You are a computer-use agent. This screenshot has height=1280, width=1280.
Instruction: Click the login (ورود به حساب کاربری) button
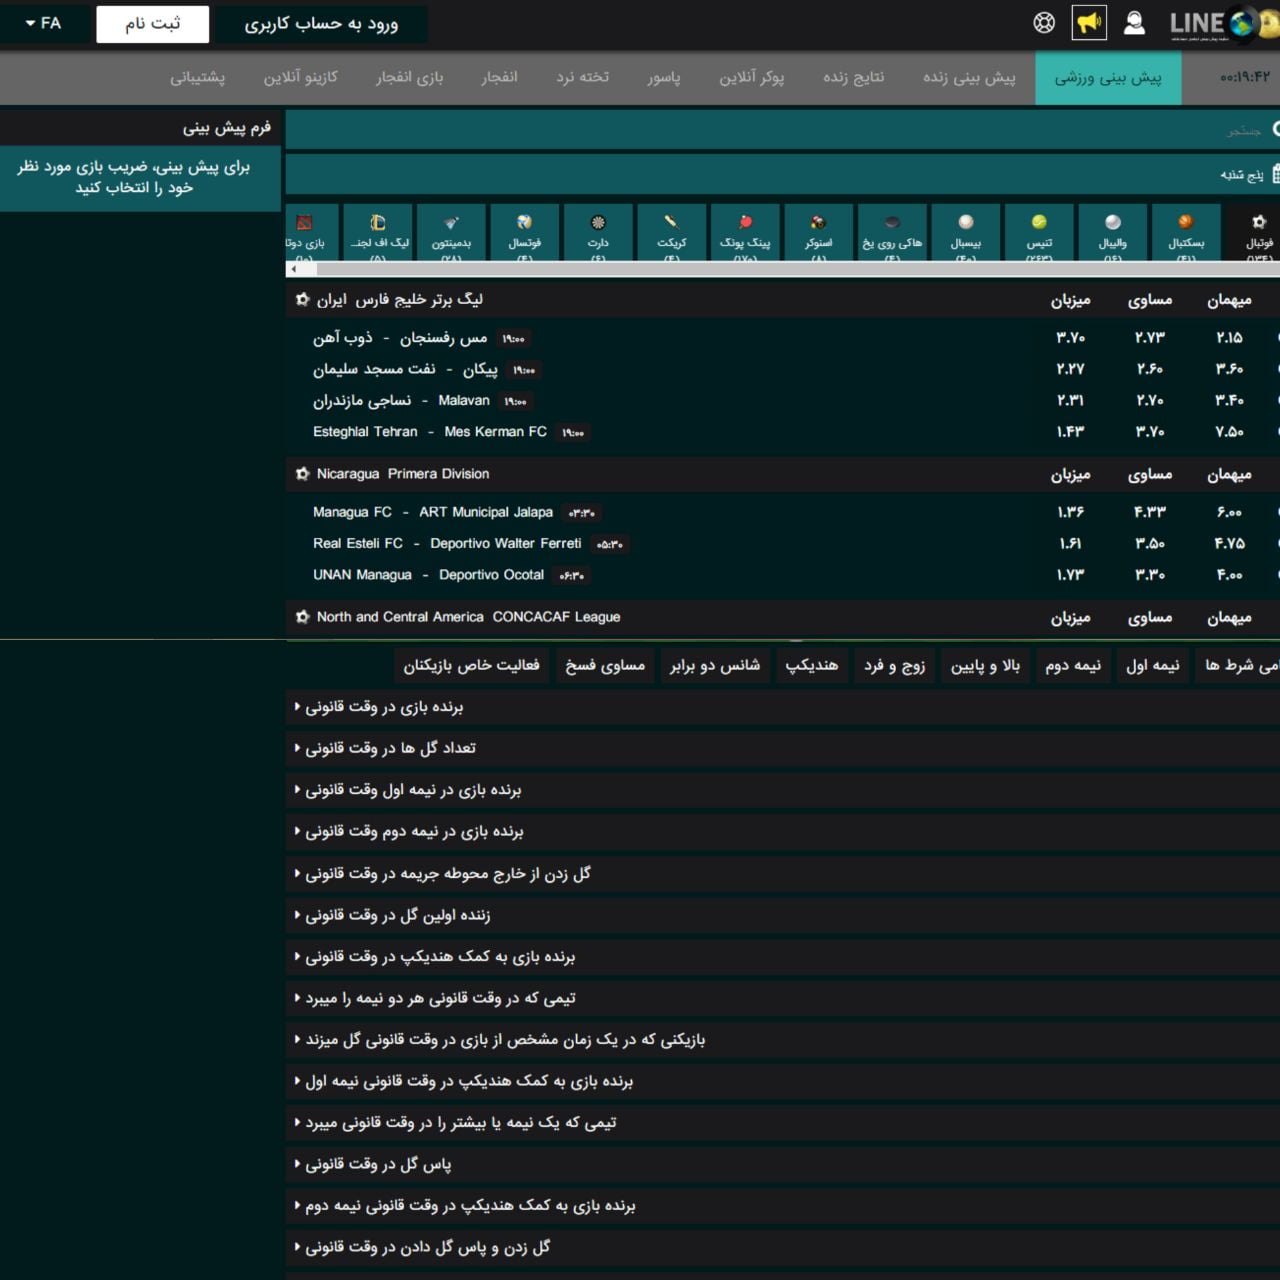click(x=321, y=24)
